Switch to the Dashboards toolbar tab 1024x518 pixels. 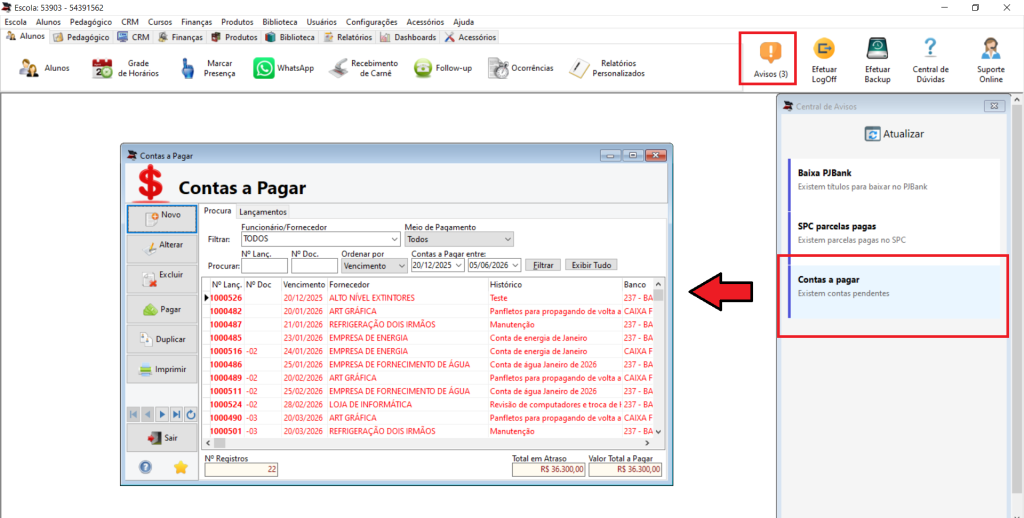point(408,37)
